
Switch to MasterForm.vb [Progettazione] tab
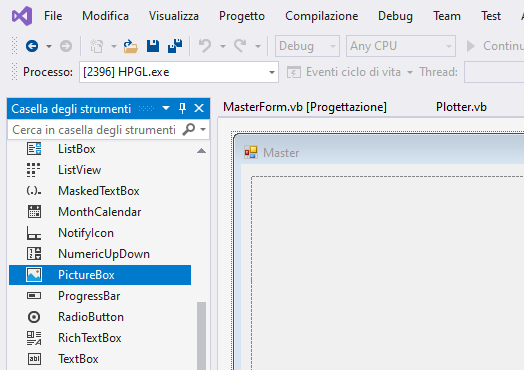point(305,107)
